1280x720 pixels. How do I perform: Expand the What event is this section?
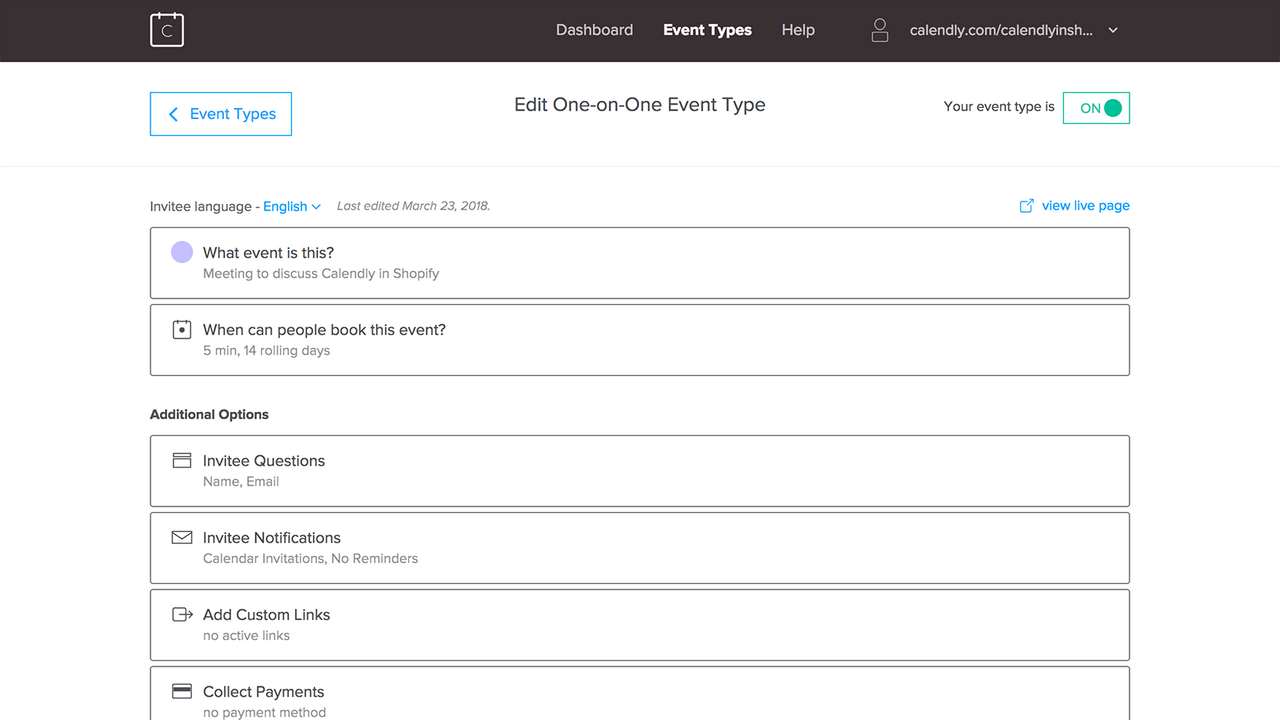pyautogui.click(x=640, y=262)
